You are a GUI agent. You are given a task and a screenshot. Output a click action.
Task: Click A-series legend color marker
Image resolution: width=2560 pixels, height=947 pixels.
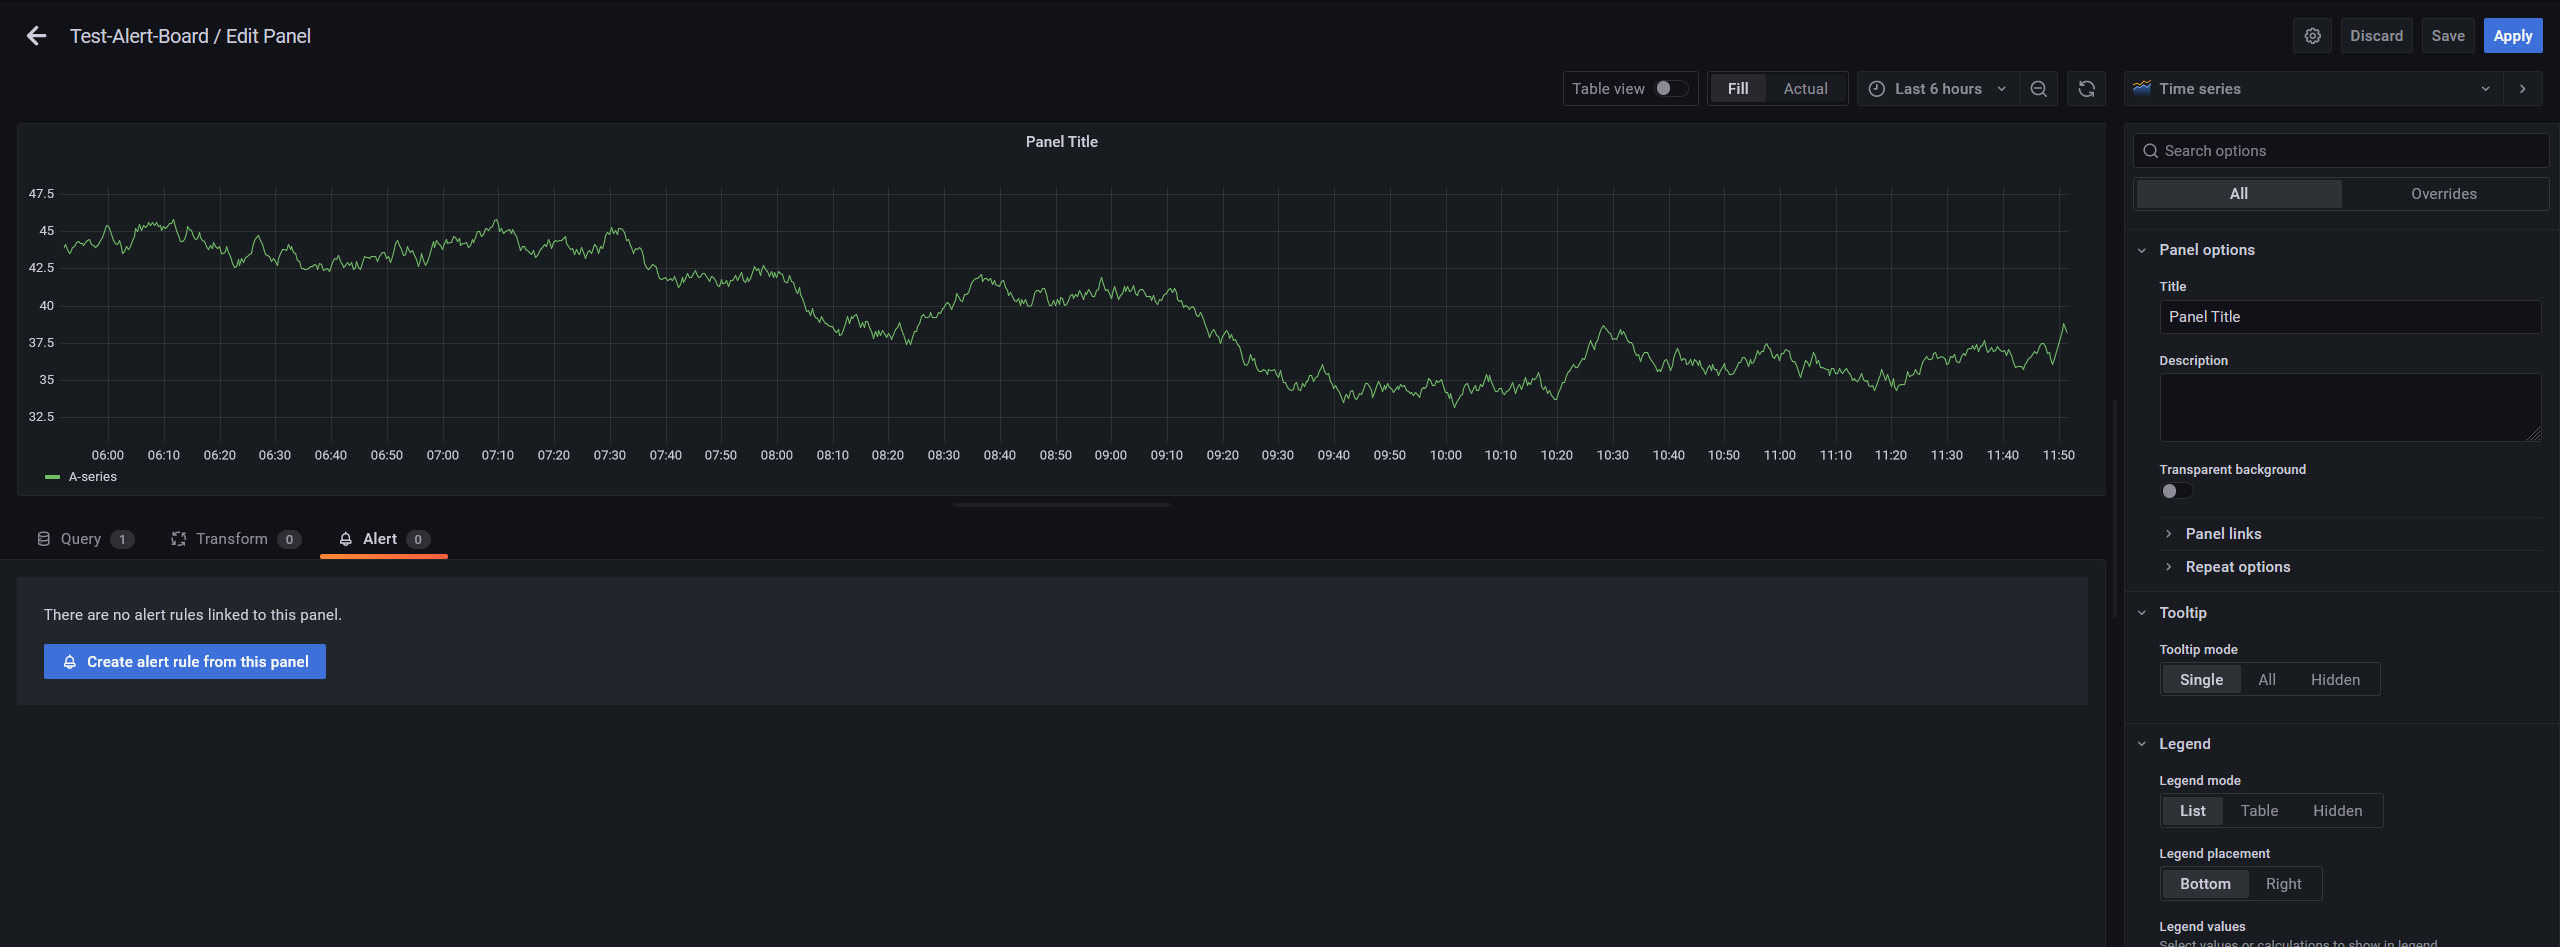pyautogui.click(x=52, y=477)
